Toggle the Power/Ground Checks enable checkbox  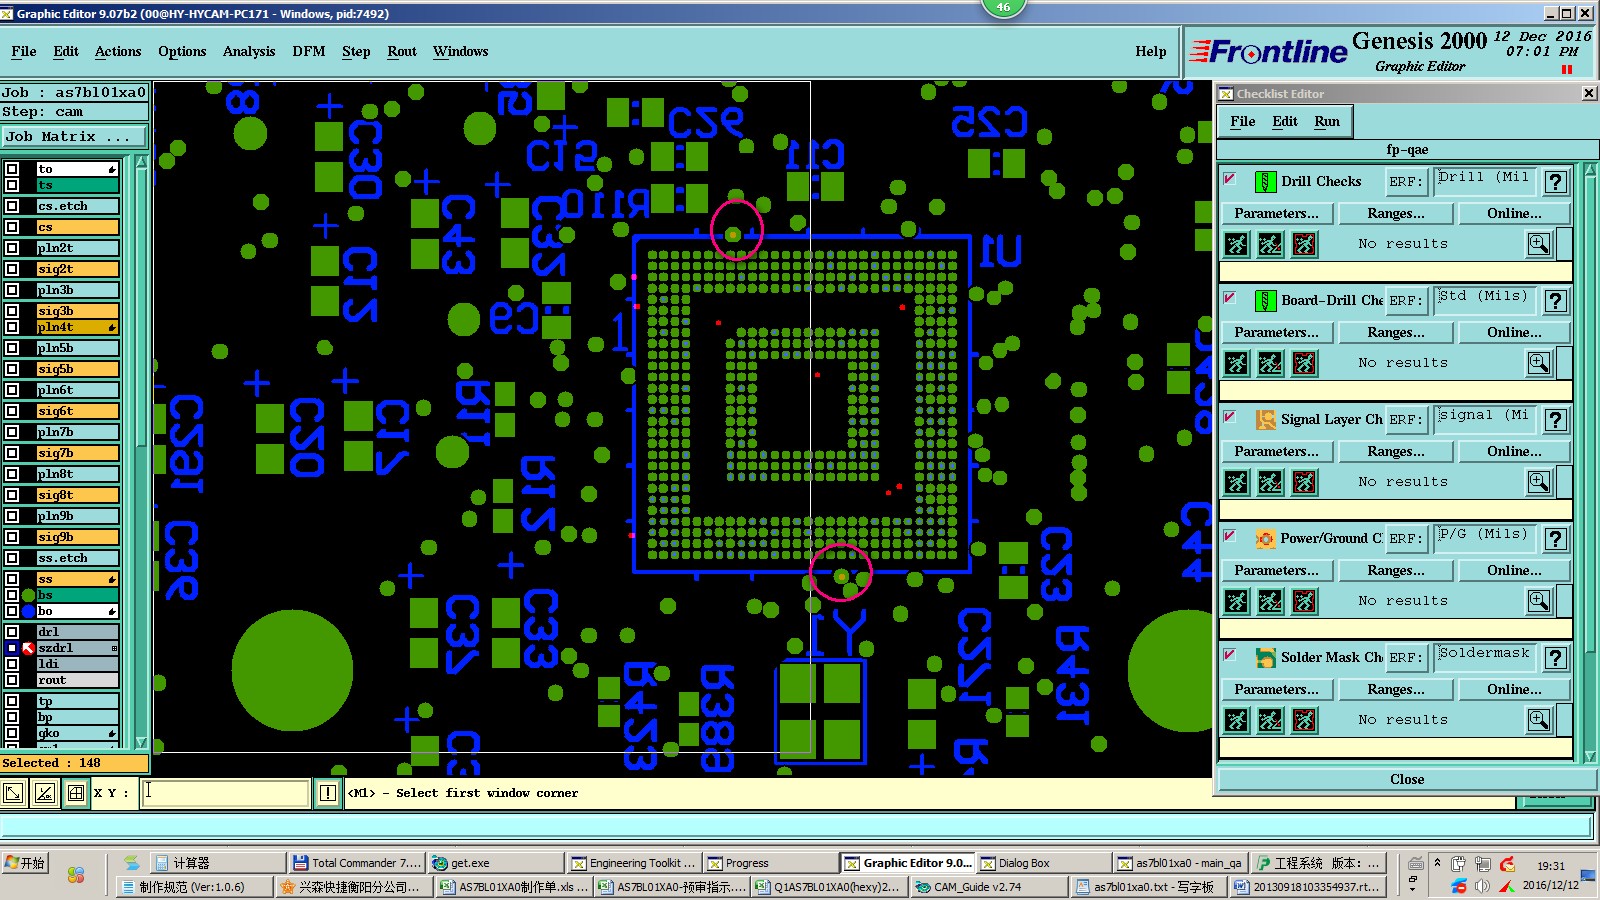(x=1230, y=536)
